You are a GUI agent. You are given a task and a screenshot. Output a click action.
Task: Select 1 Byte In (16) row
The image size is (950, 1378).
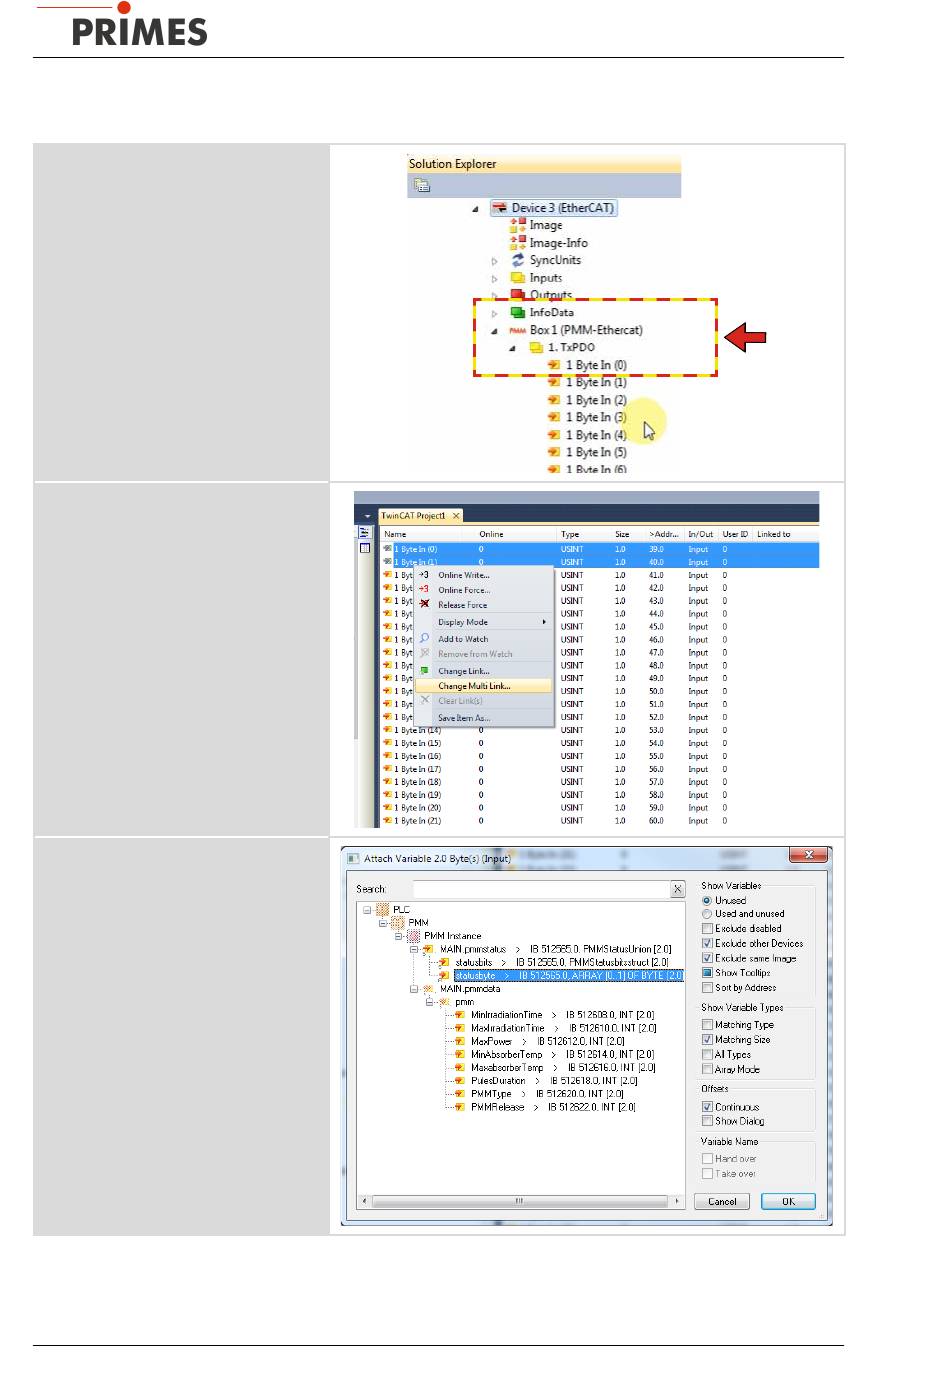pyautogui.click(x=600, y=756)
